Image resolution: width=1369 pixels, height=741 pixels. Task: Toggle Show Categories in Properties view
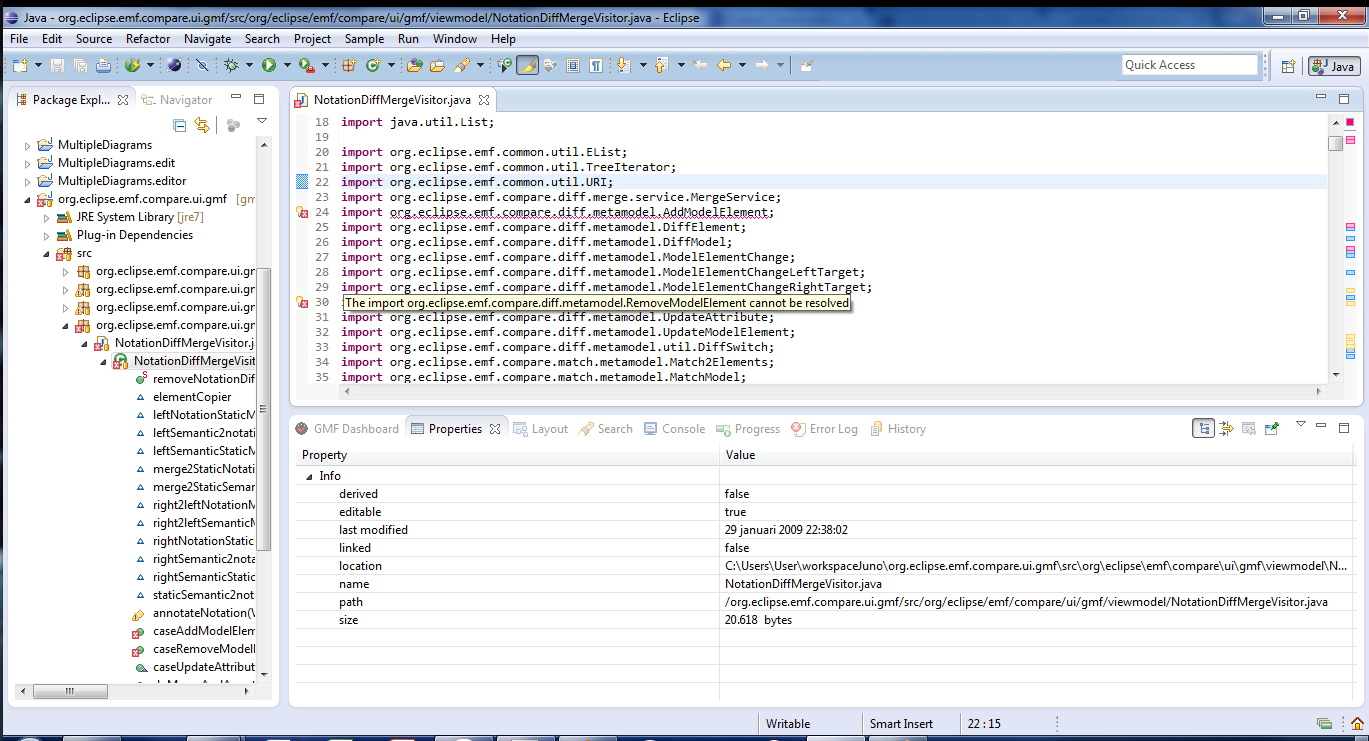(1203, 428)
